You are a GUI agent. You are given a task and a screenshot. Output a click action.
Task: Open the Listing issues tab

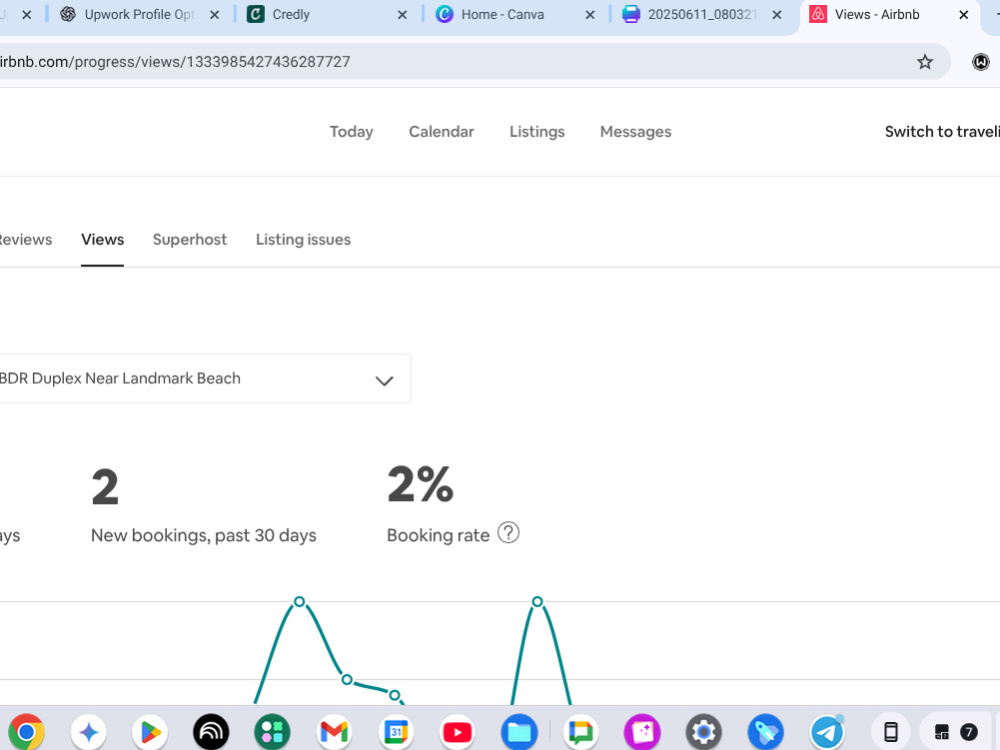[x=303, y=240]
